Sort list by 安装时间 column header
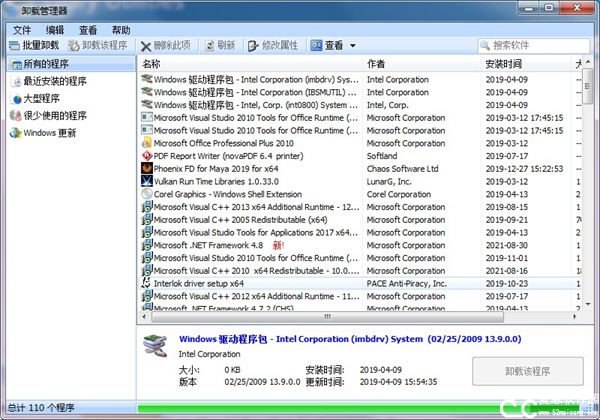This screenshot has height=420, width=600. 527,64
